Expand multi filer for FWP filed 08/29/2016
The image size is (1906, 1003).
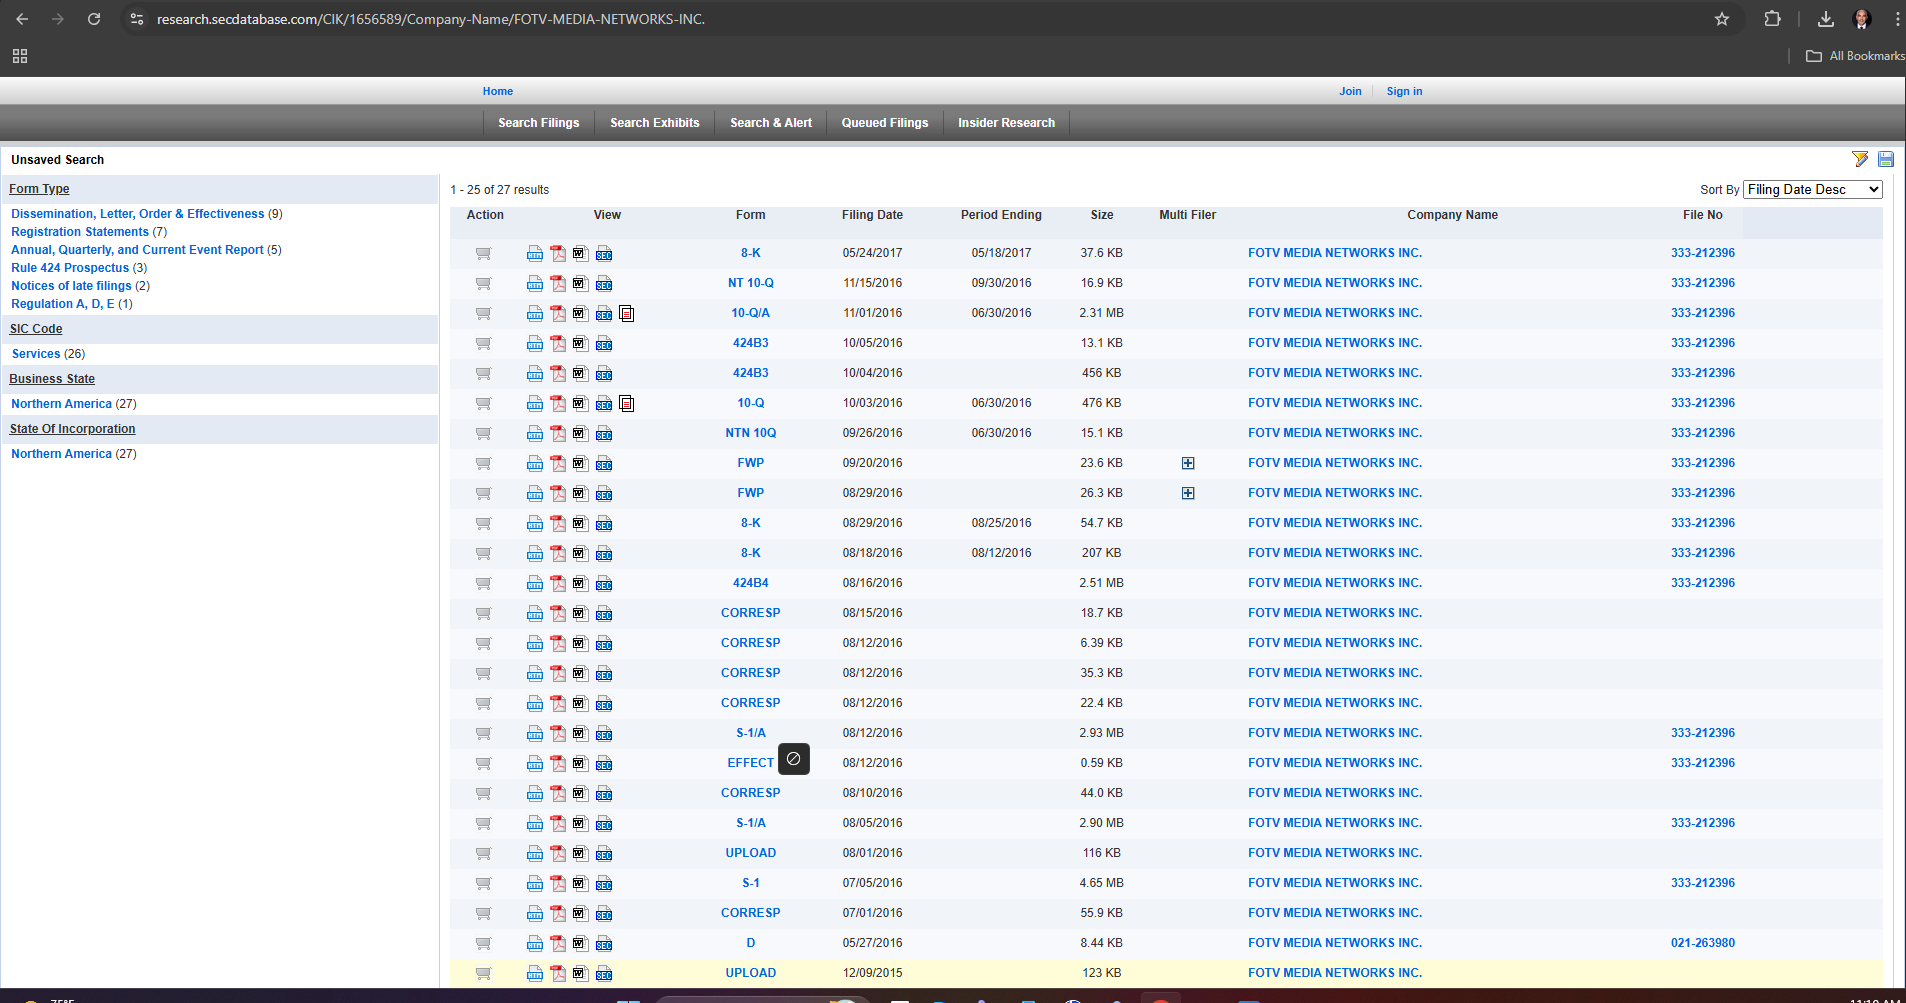(1188, 493)
